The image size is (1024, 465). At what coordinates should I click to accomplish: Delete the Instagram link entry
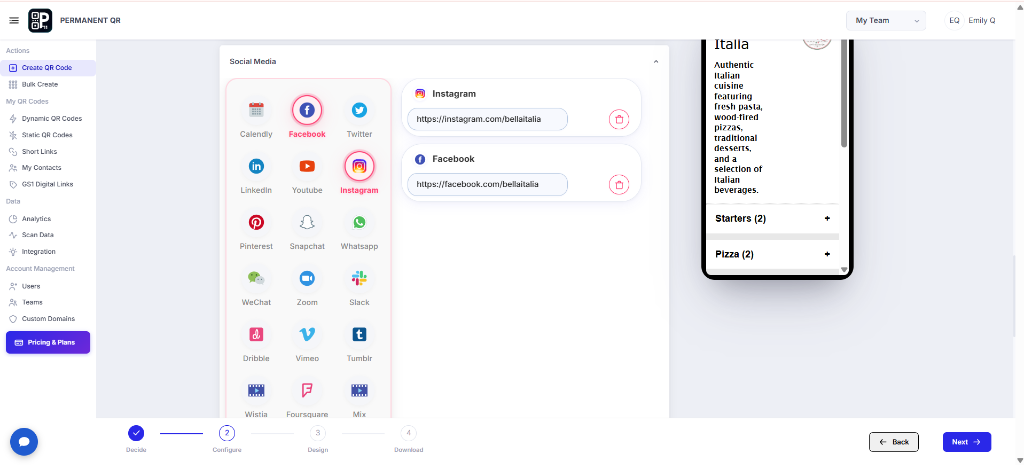point(619,120)
